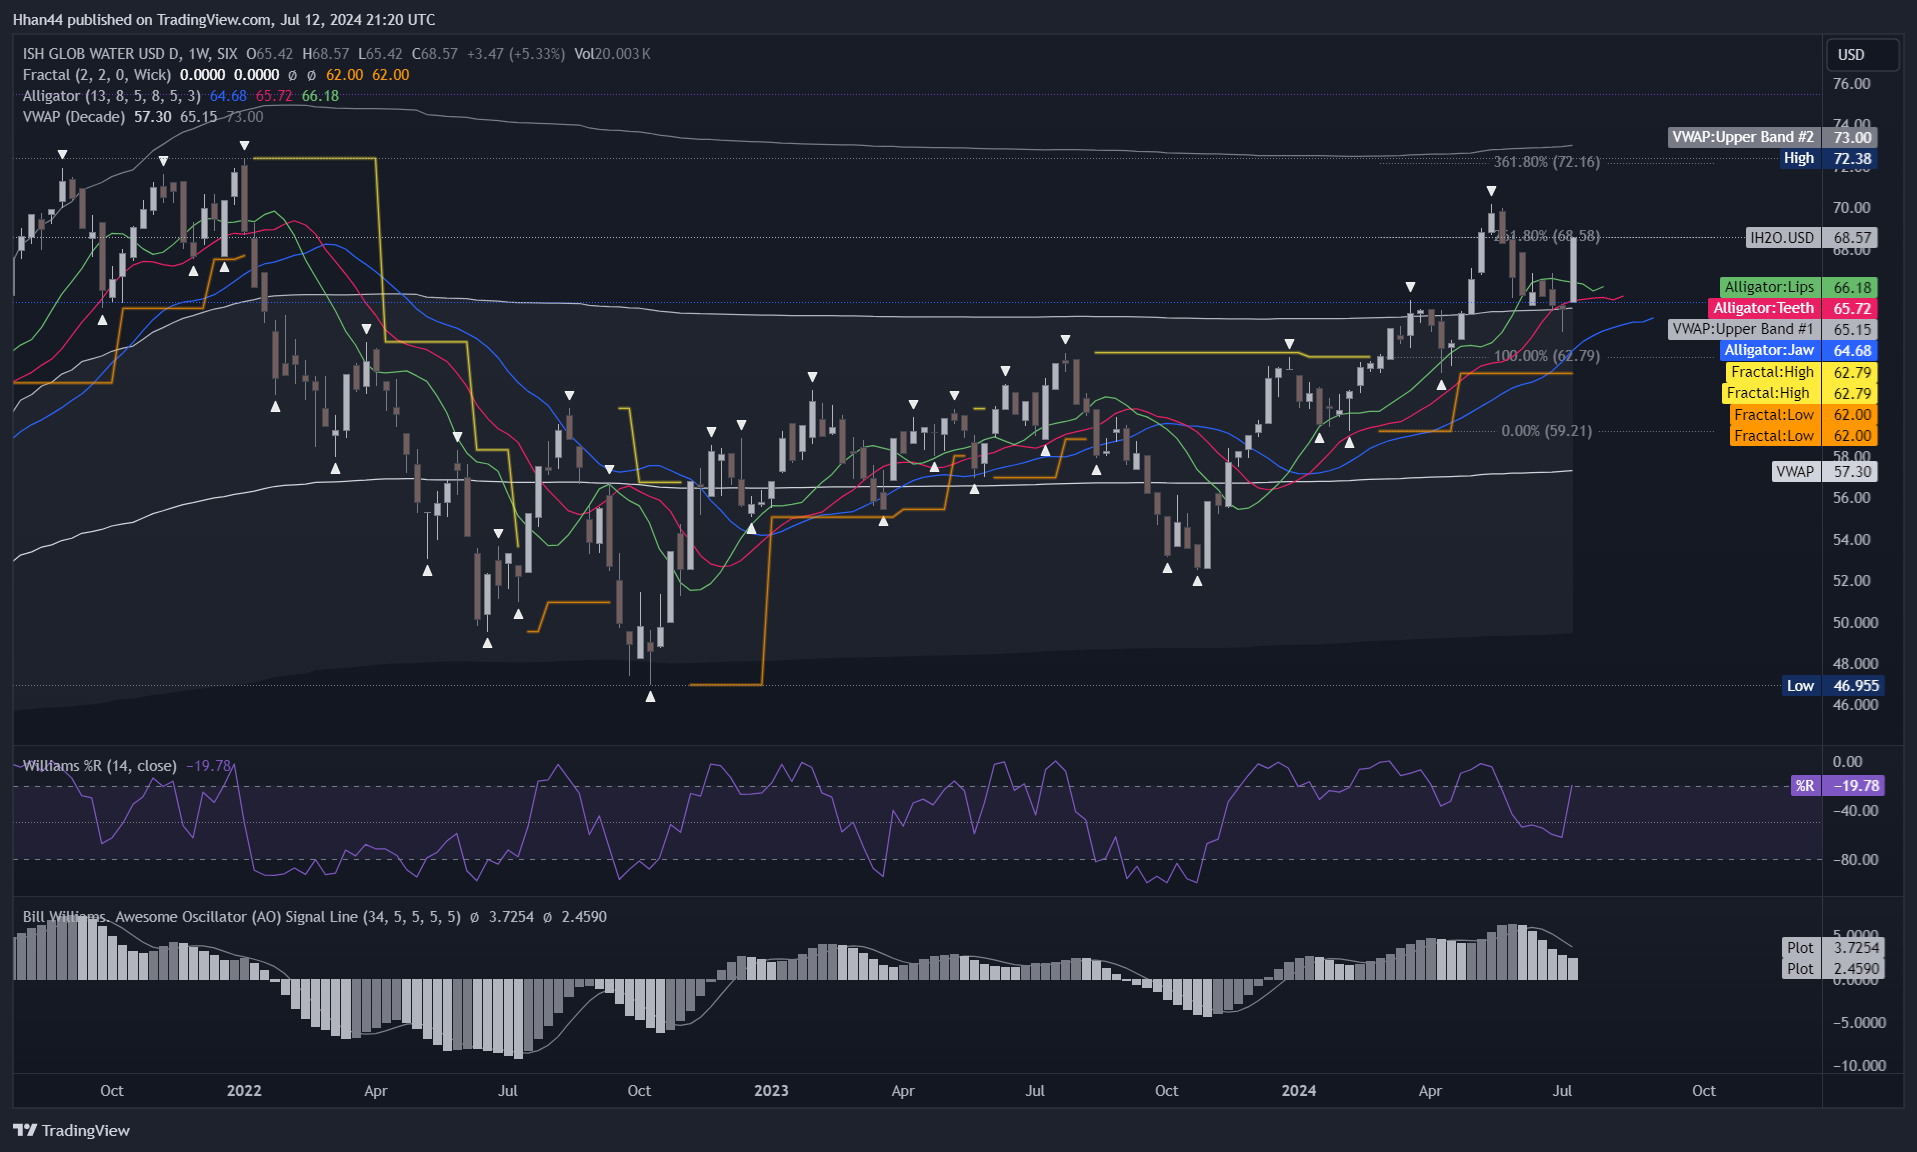Image resolution: width=1917 pixels, height=1152 pixels.
Task: Click the 50.000 price scale value
Action: (1855, 622)
